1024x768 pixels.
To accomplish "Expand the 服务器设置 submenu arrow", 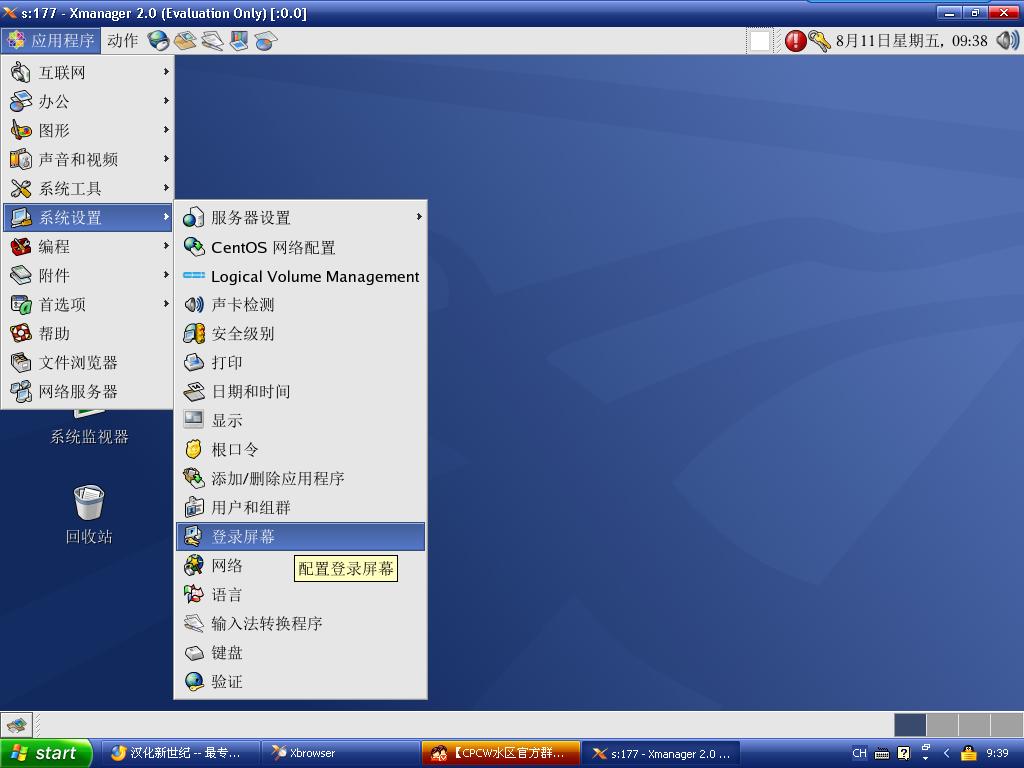I will point(419,217).
